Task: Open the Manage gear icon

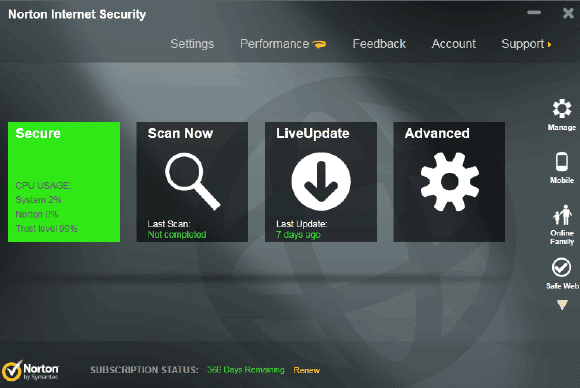Action: (x=562, y=108)
